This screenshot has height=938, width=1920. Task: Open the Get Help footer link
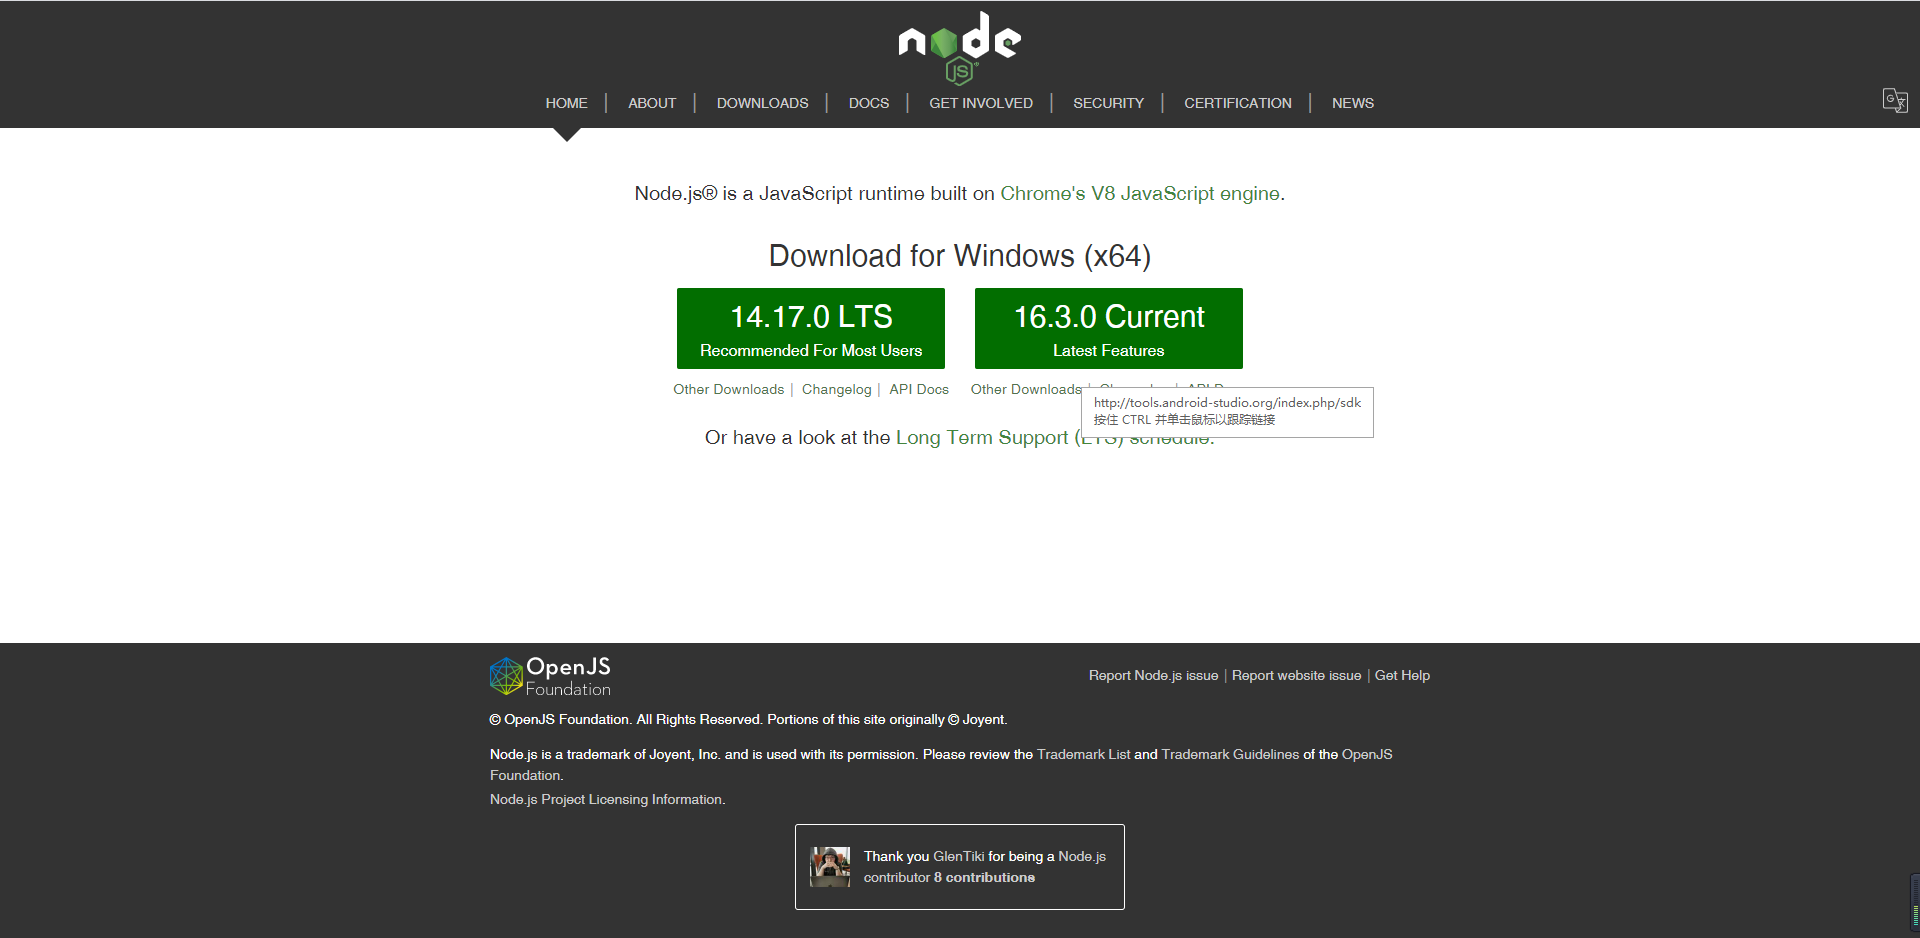click(x=1402, y=675)
